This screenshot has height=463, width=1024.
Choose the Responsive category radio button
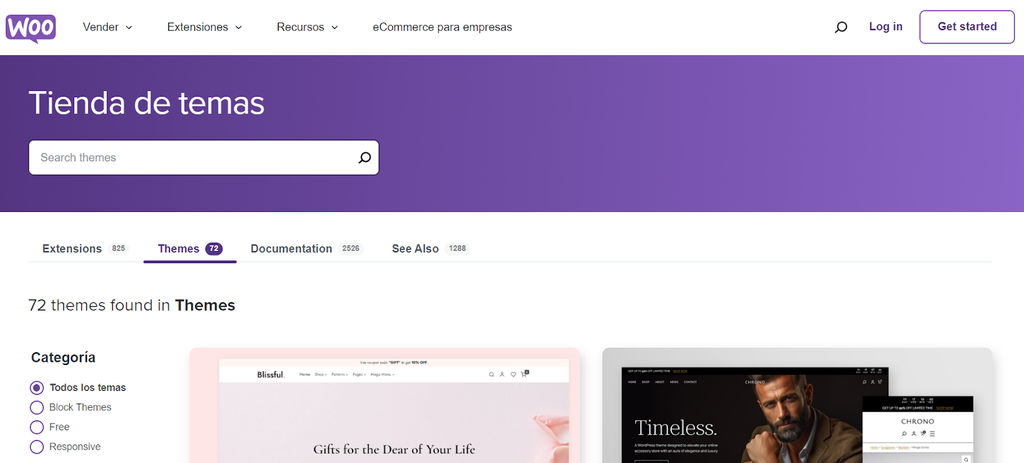tap(37, 447)
